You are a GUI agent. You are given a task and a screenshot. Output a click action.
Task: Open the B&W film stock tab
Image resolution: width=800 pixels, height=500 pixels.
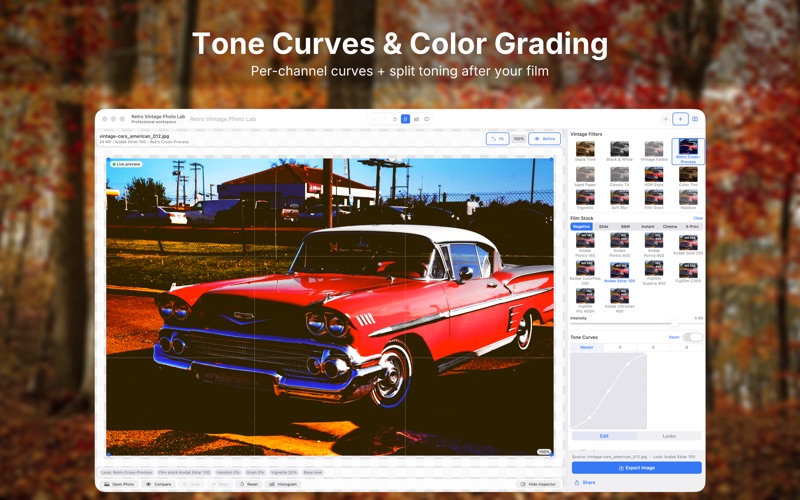626,227
